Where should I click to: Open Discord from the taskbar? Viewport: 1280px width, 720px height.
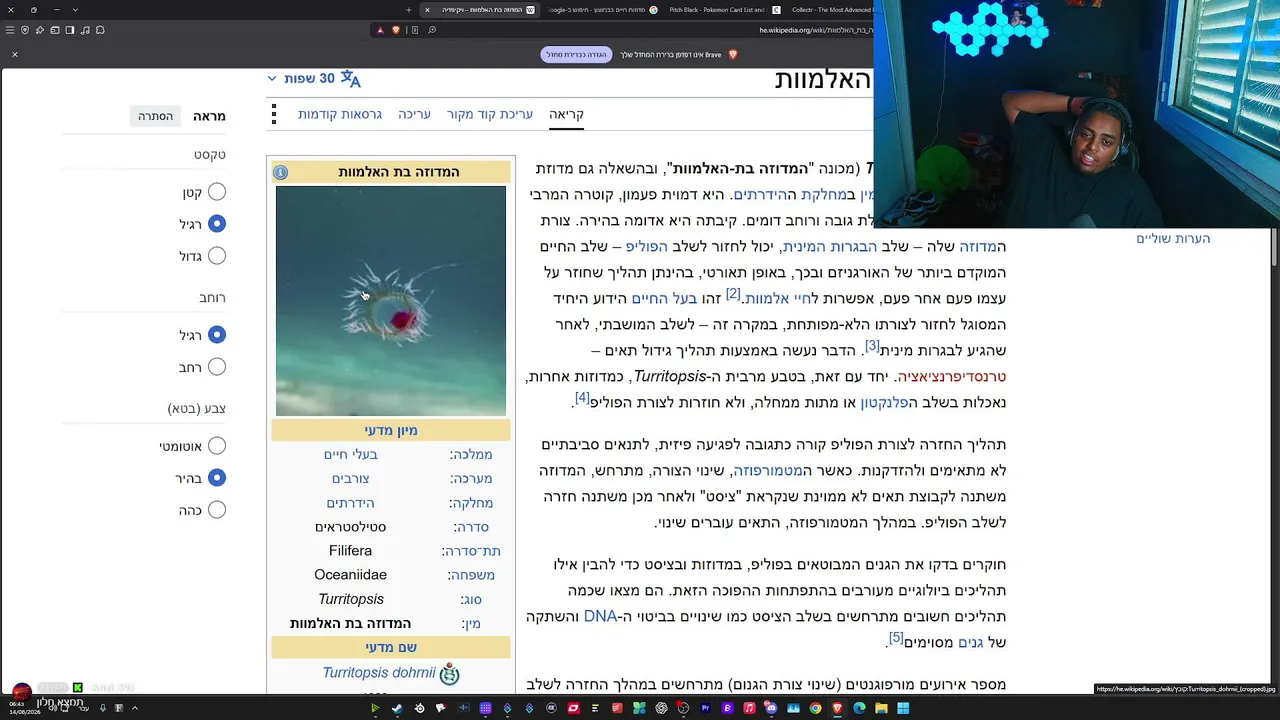(x=771, y=709)
